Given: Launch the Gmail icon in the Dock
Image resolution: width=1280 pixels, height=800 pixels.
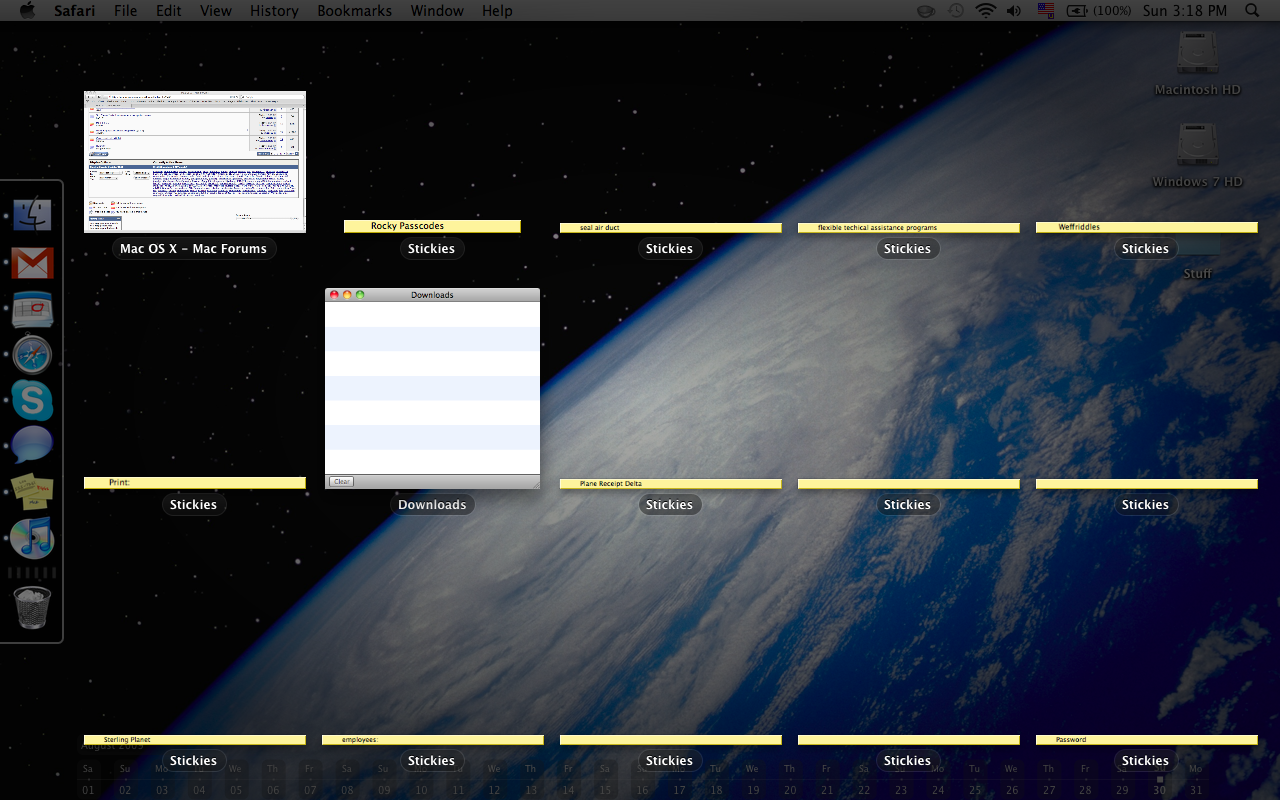Looking at the screenshot, I should 32,263.
